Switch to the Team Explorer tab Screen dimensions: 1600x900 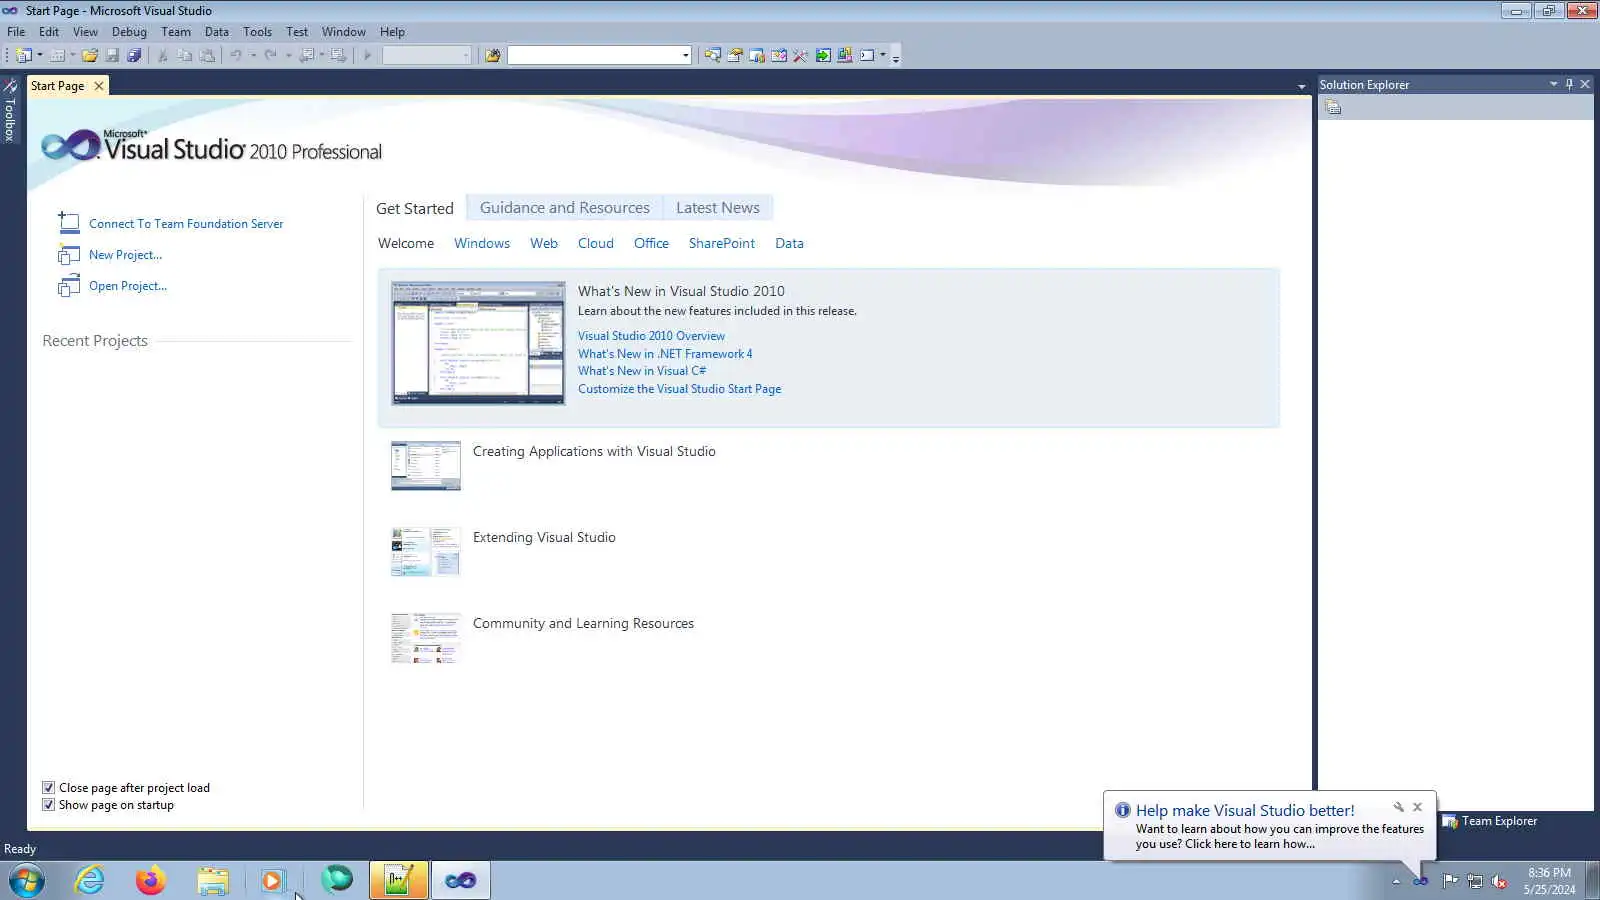pyautogui.click(x=1490, y=821)
